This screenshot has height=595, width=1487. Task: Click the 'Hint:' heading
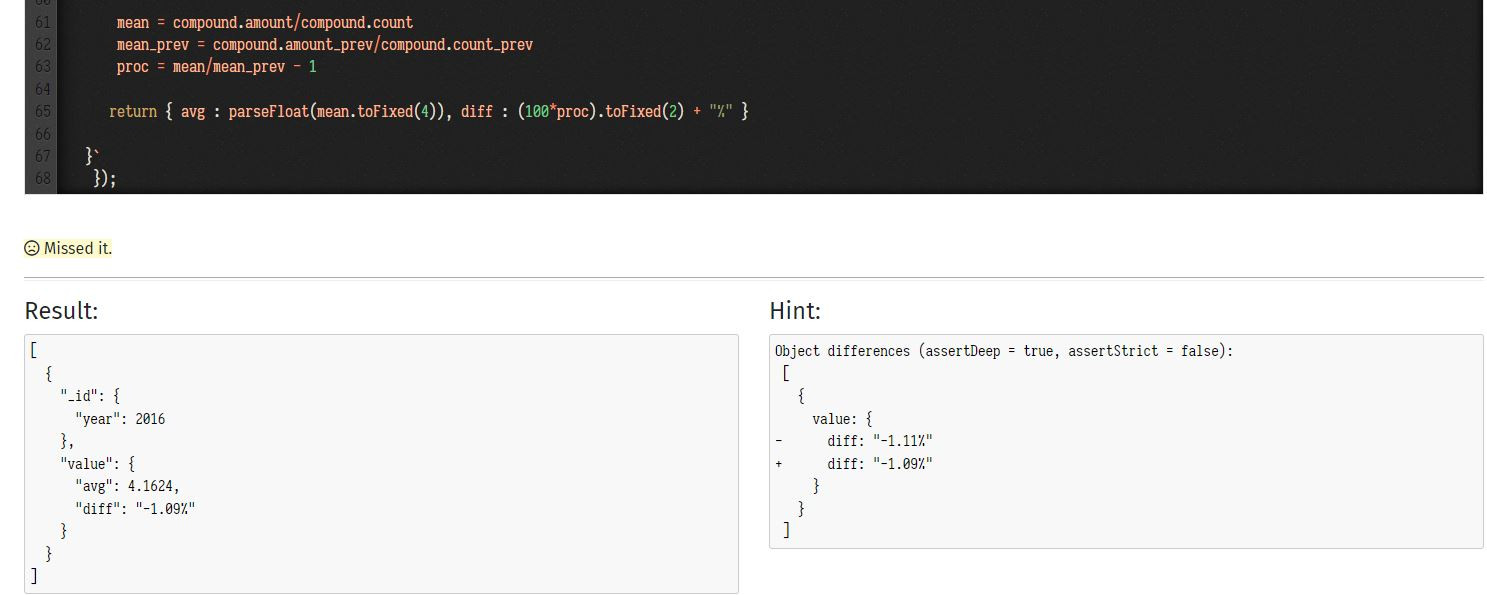pyautogui.click(x=795, y=311)
